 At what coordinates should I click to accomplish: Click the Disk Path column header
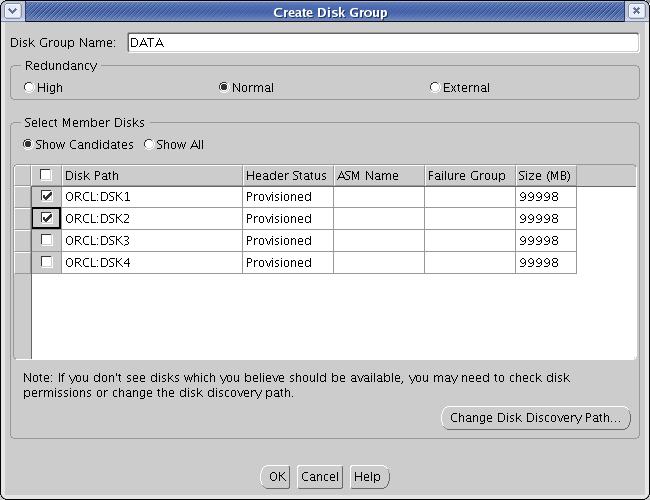(x=151, y=176)
